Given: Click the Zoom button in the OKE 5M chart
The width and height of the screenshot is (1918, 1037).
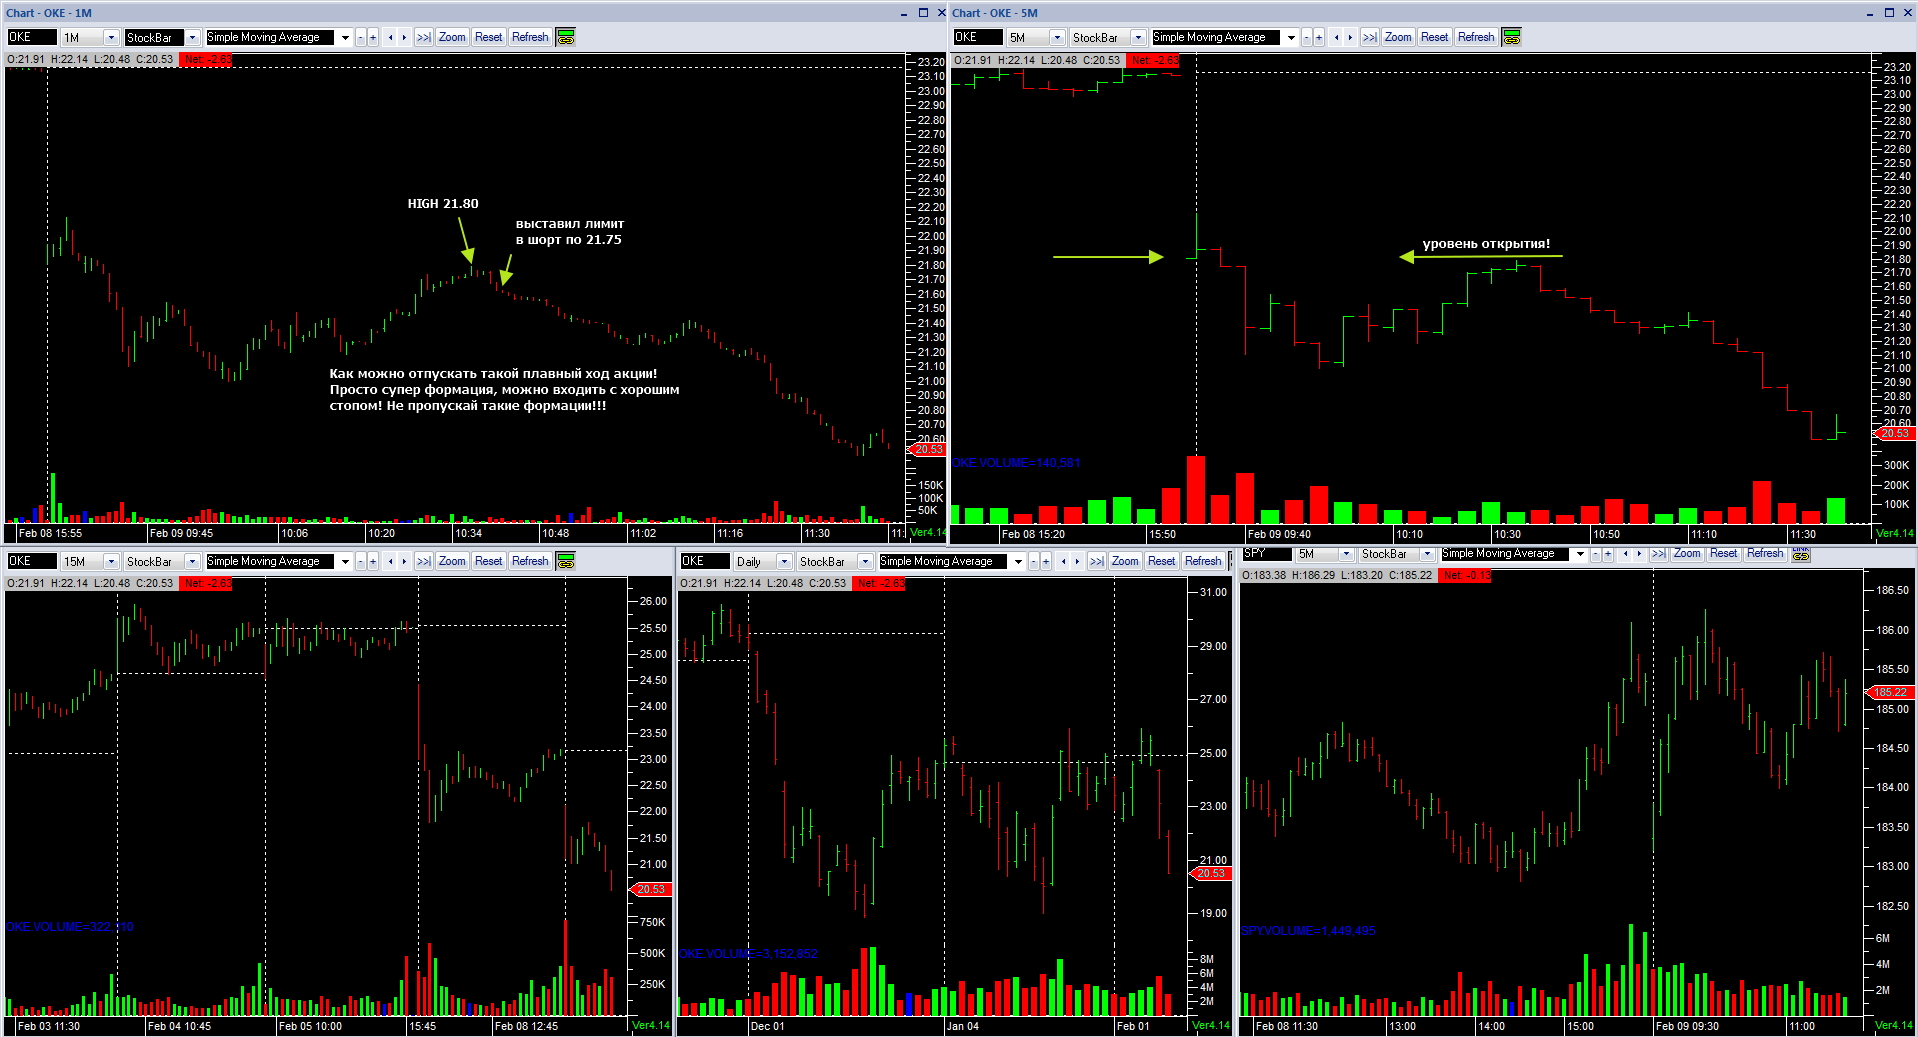Looking at the screenshot, I should (x=1398, y=37).
